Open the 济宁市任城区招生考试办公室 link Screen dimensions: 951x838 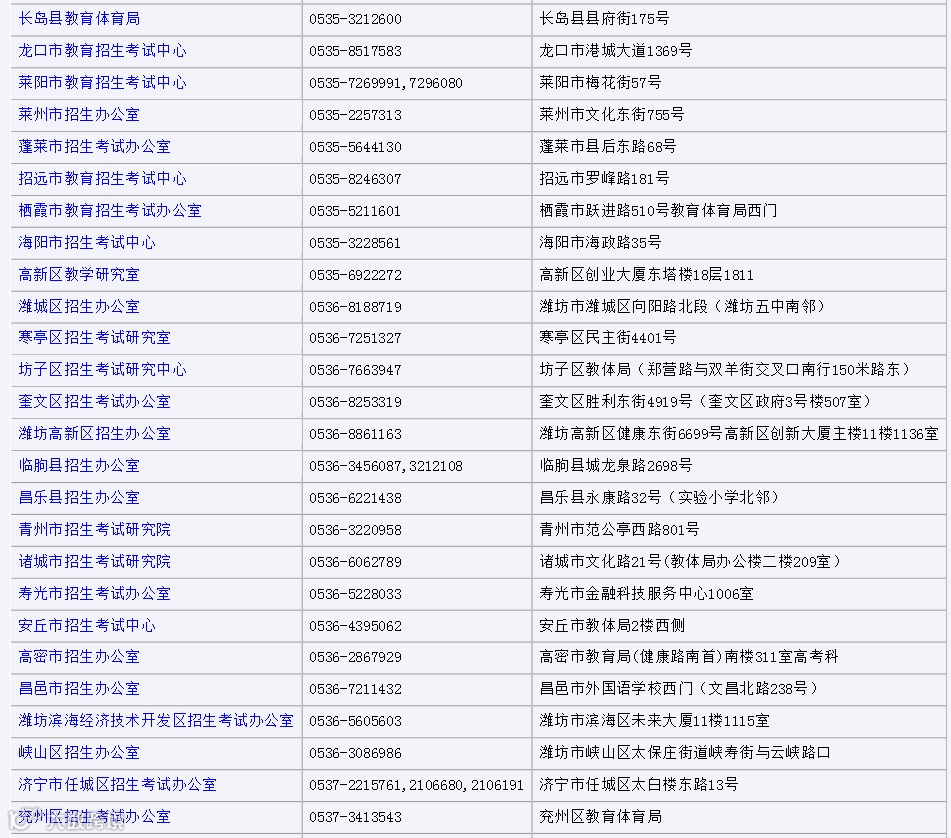[x=118, y=785]
